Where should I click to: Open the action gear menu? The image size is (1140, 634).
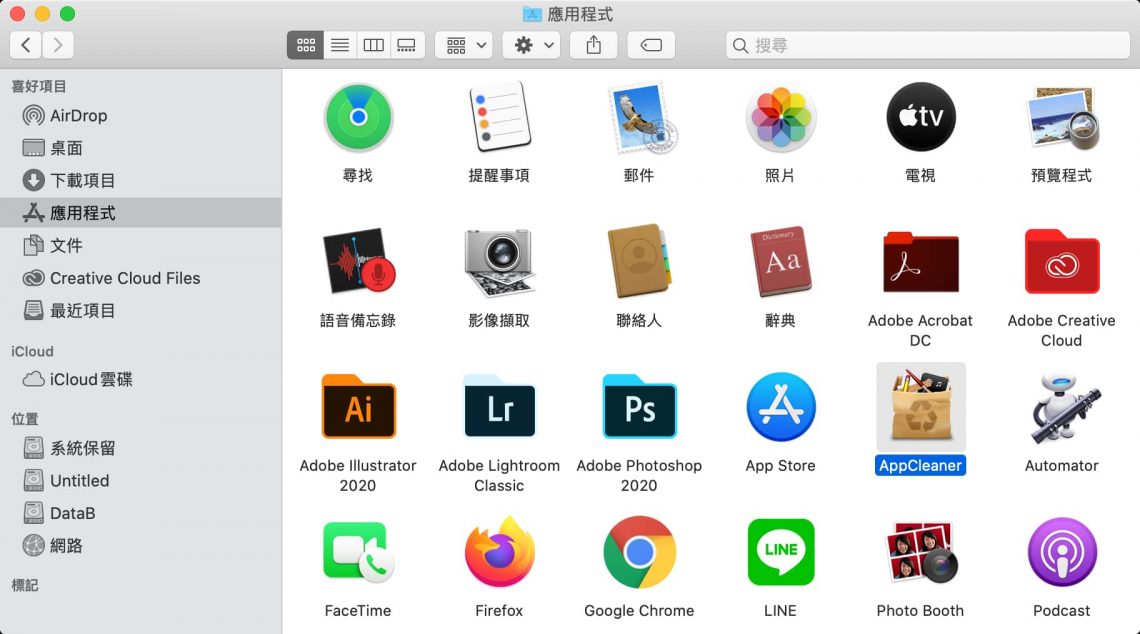tap(531, 44)
